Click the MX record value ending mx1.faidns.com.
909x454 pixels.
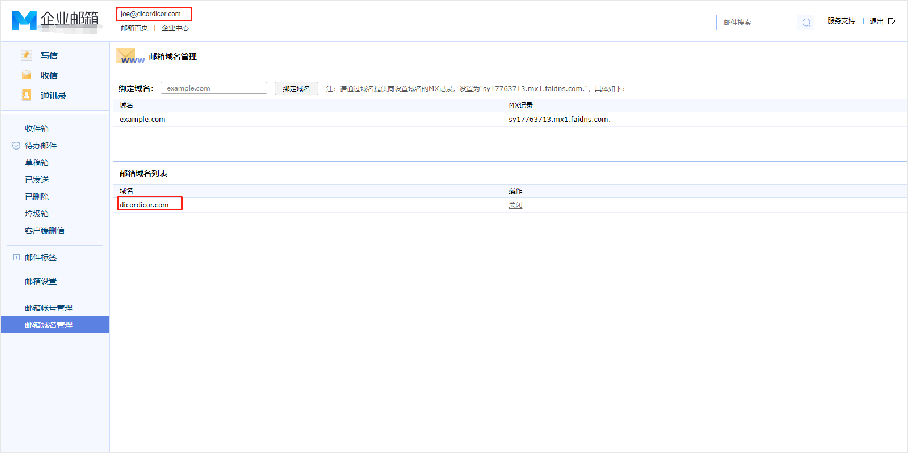(559, 119)
